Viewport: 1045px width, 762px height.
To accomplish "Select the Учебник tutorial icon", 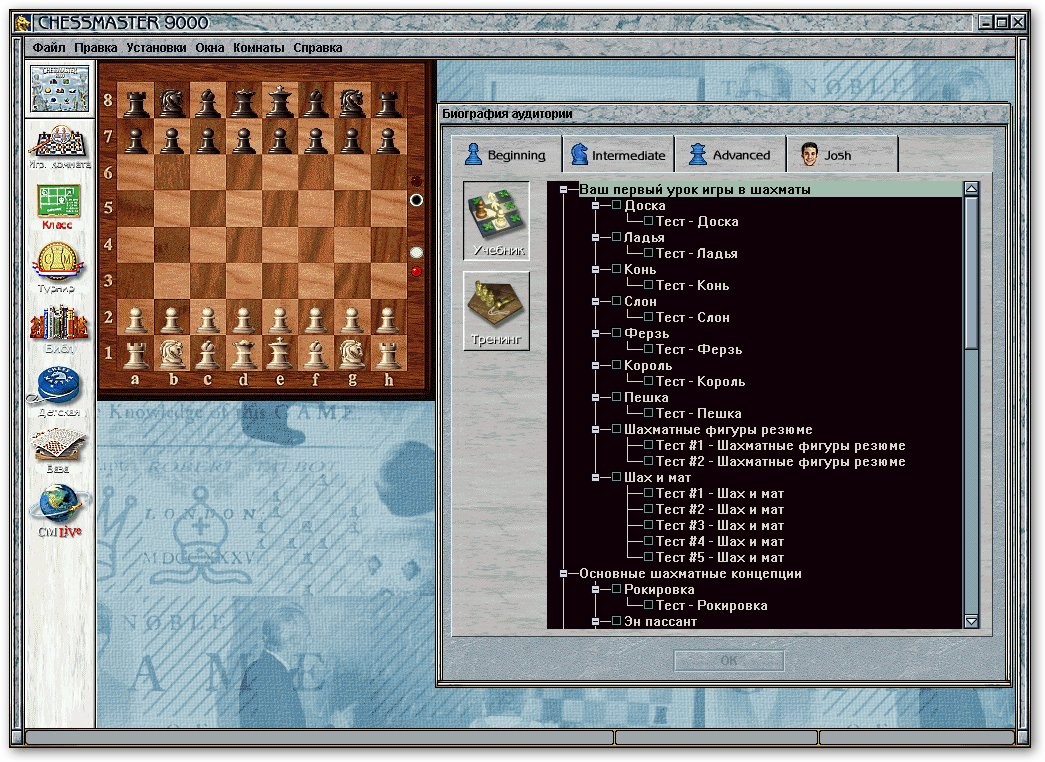I will (x=497, y=221).
